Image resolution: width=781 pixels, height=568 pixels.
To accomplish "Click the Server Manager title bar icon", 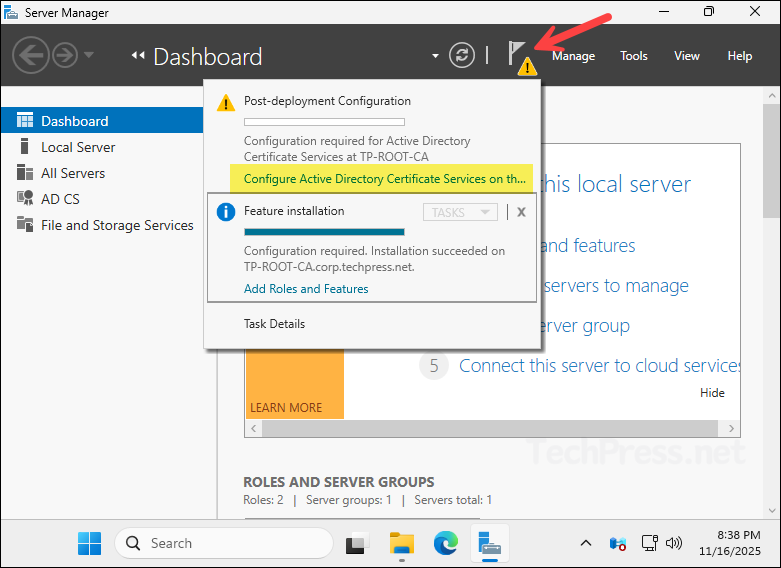I will (10, 12).
